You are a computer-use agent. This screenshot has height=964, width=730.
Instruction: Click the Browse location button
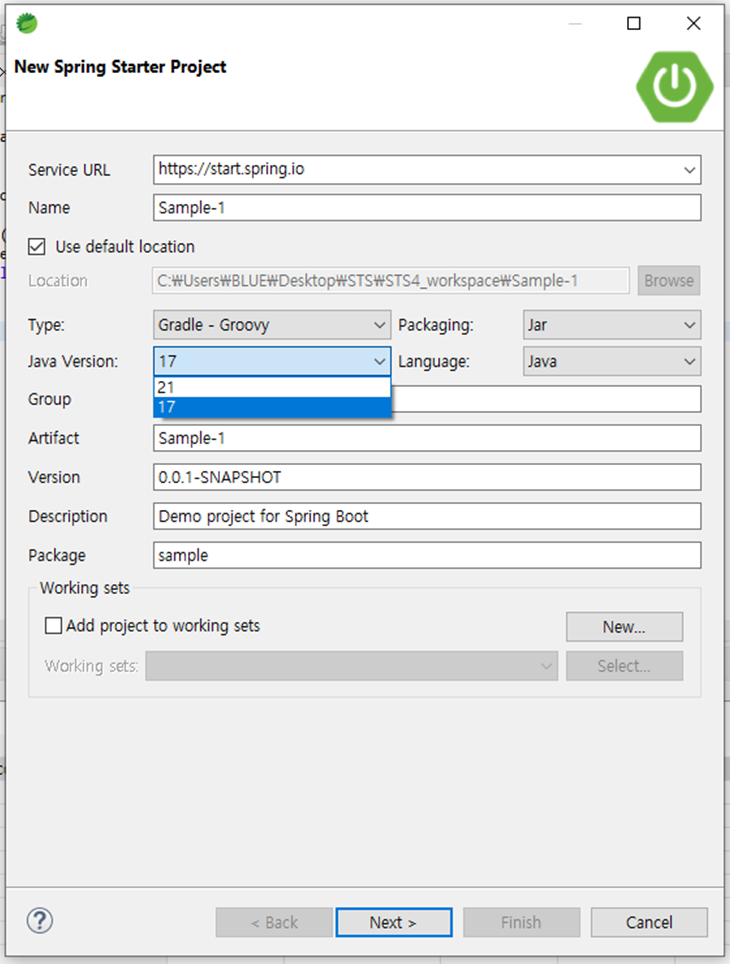pyautogui.click(x=669, y=280)
